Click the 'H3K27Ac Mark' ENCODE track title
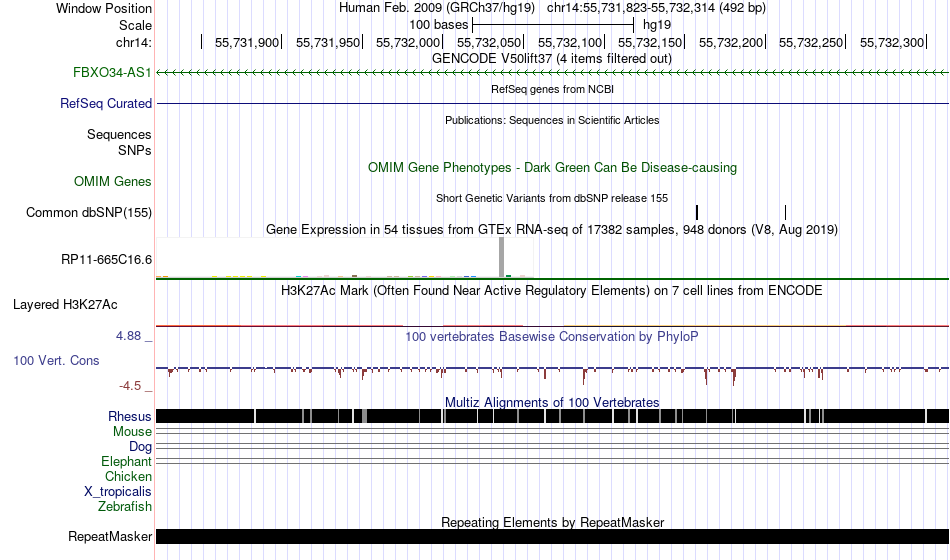 pyautogui.click(x=552, y=290)
